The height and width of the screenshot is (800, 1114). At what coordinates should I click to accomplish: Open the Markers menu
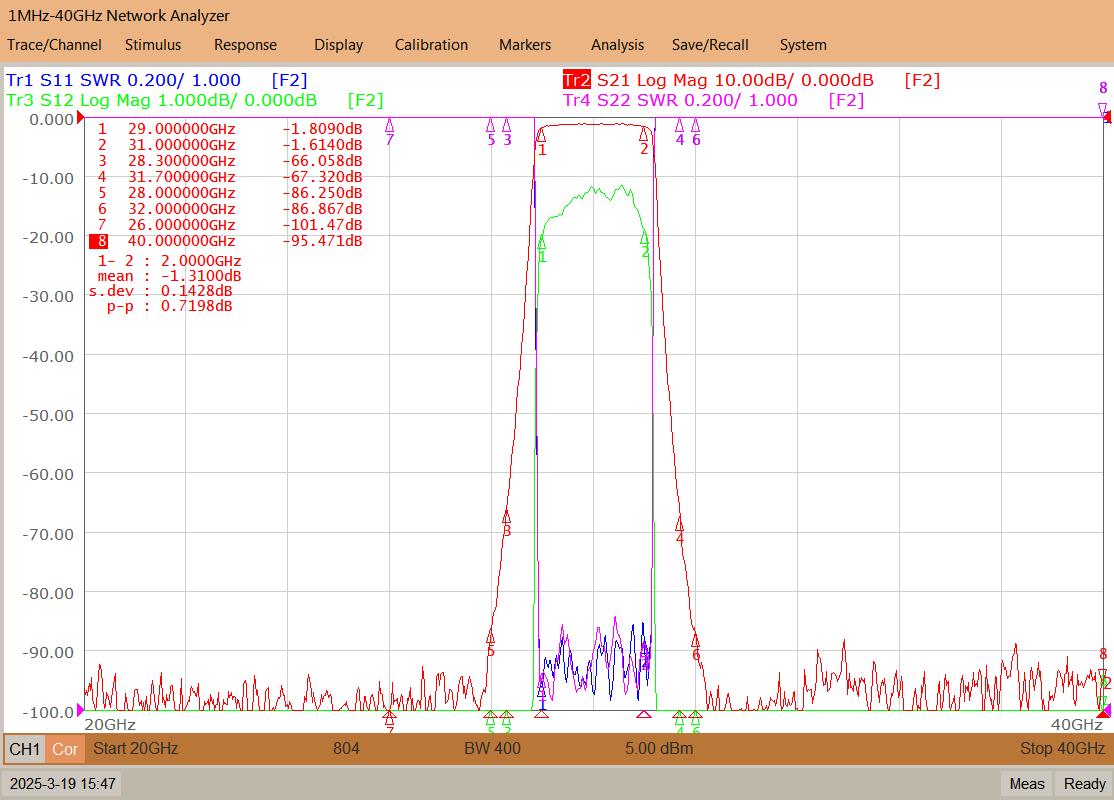525,45
